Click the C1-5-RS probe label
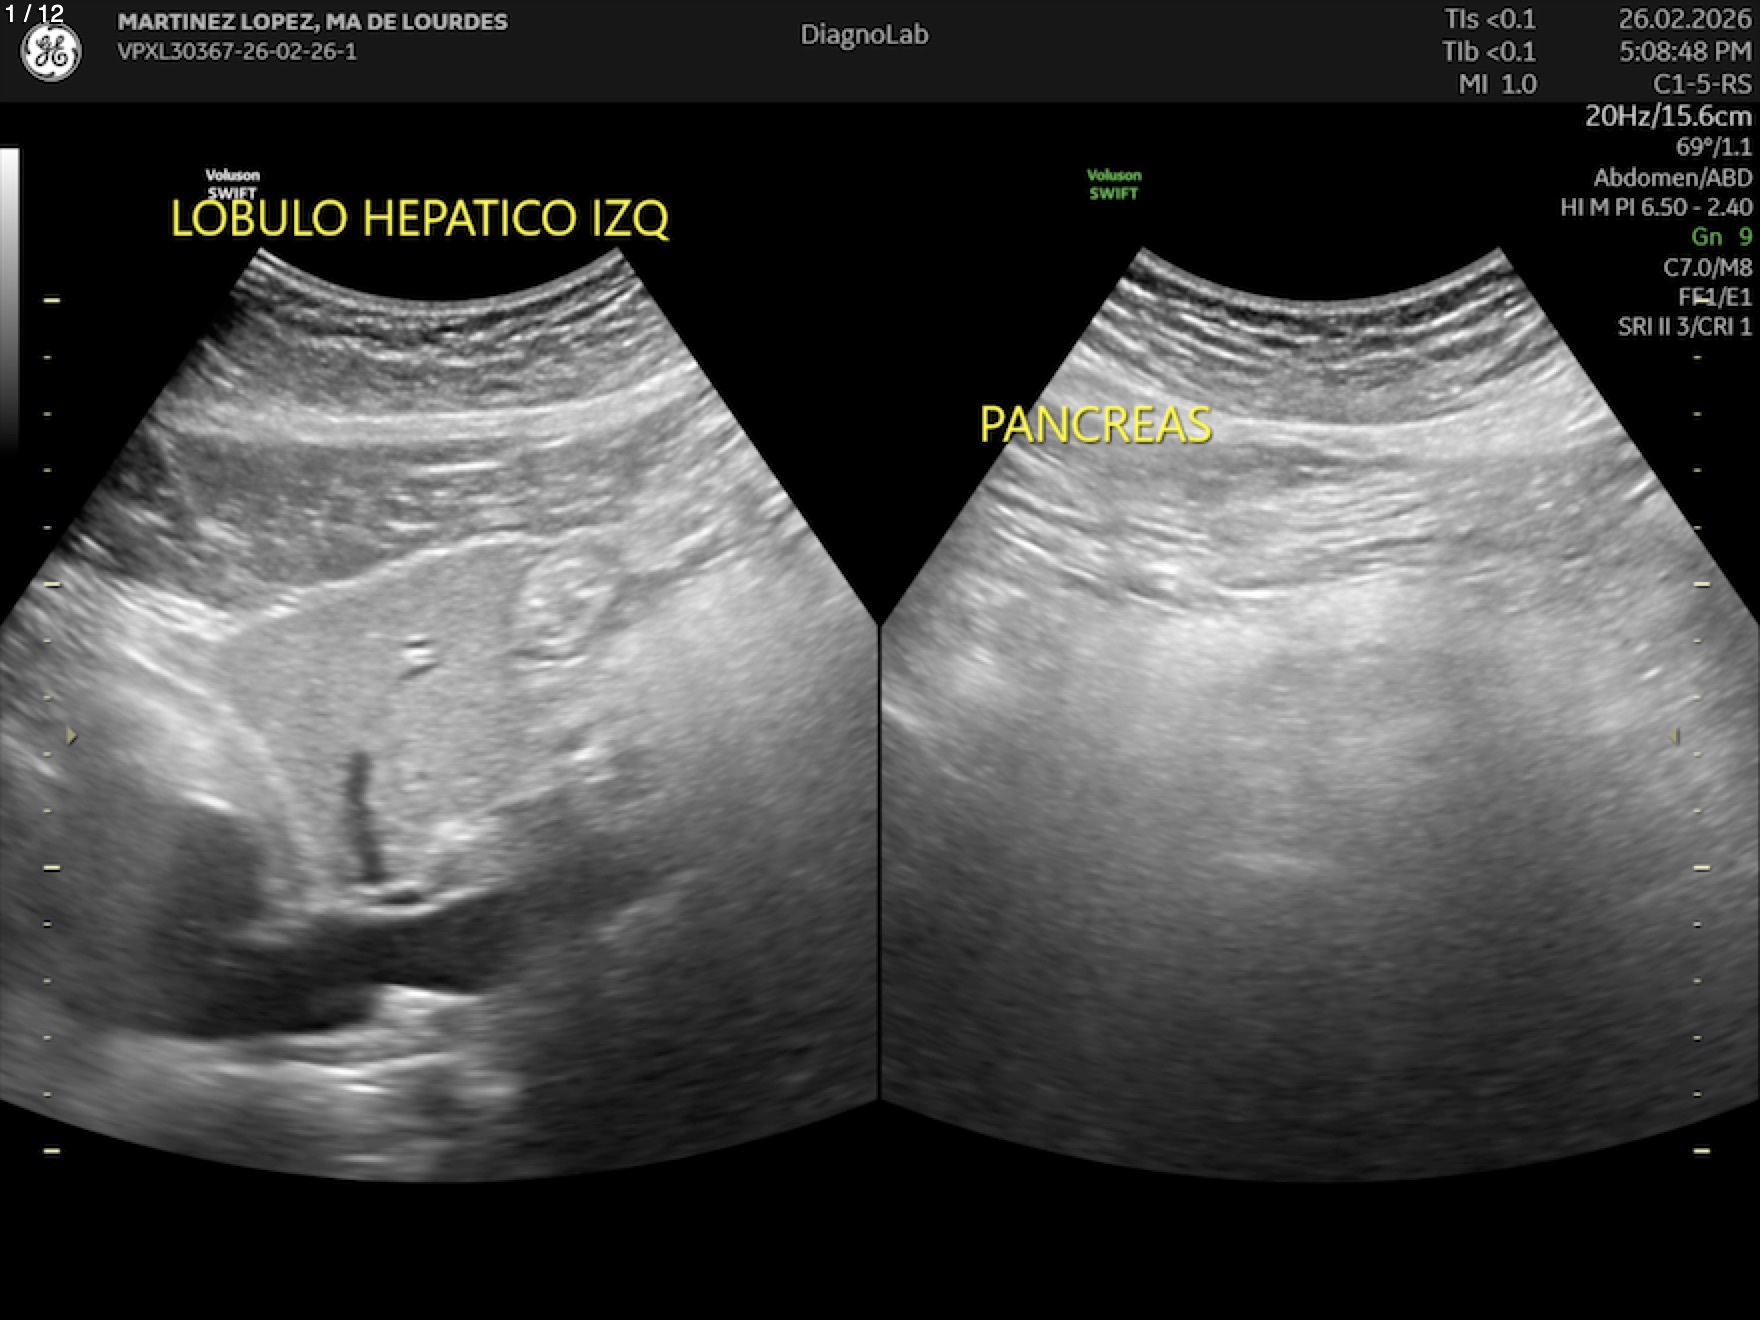Viewport: 1760px width, 1320px height. pyautogui.click(x=1701, y=84)
